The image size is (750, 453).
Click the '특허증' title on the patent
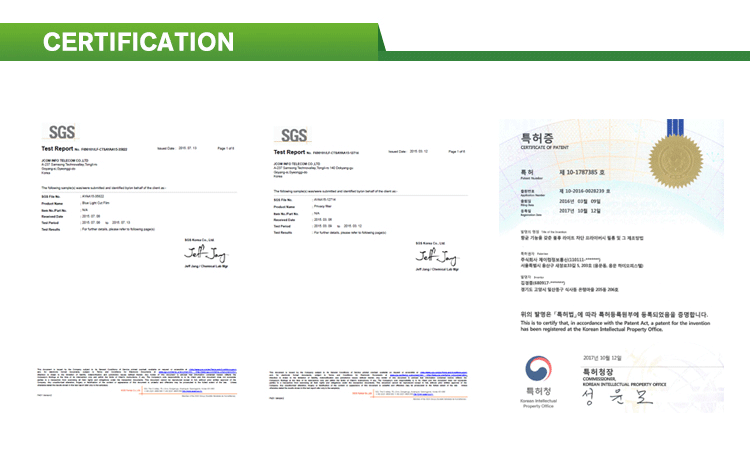tap(537, 138)
